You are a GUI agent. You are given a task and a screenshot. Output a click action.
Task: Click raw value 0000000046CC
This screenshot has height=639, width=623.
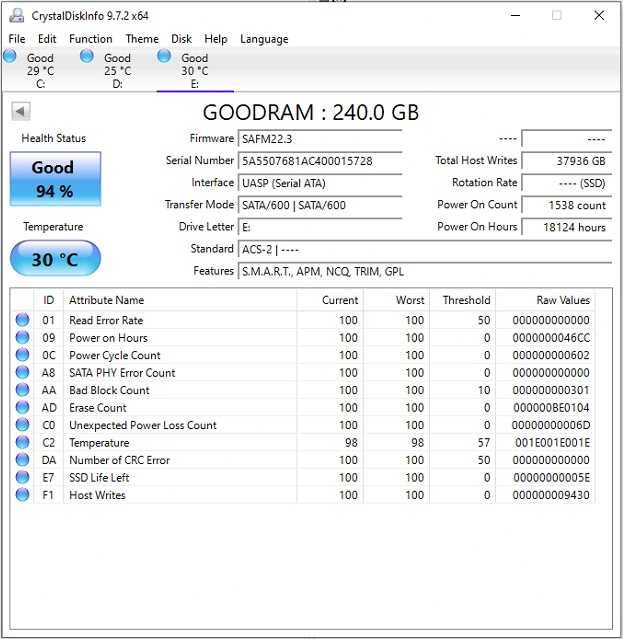coord(551,338)
